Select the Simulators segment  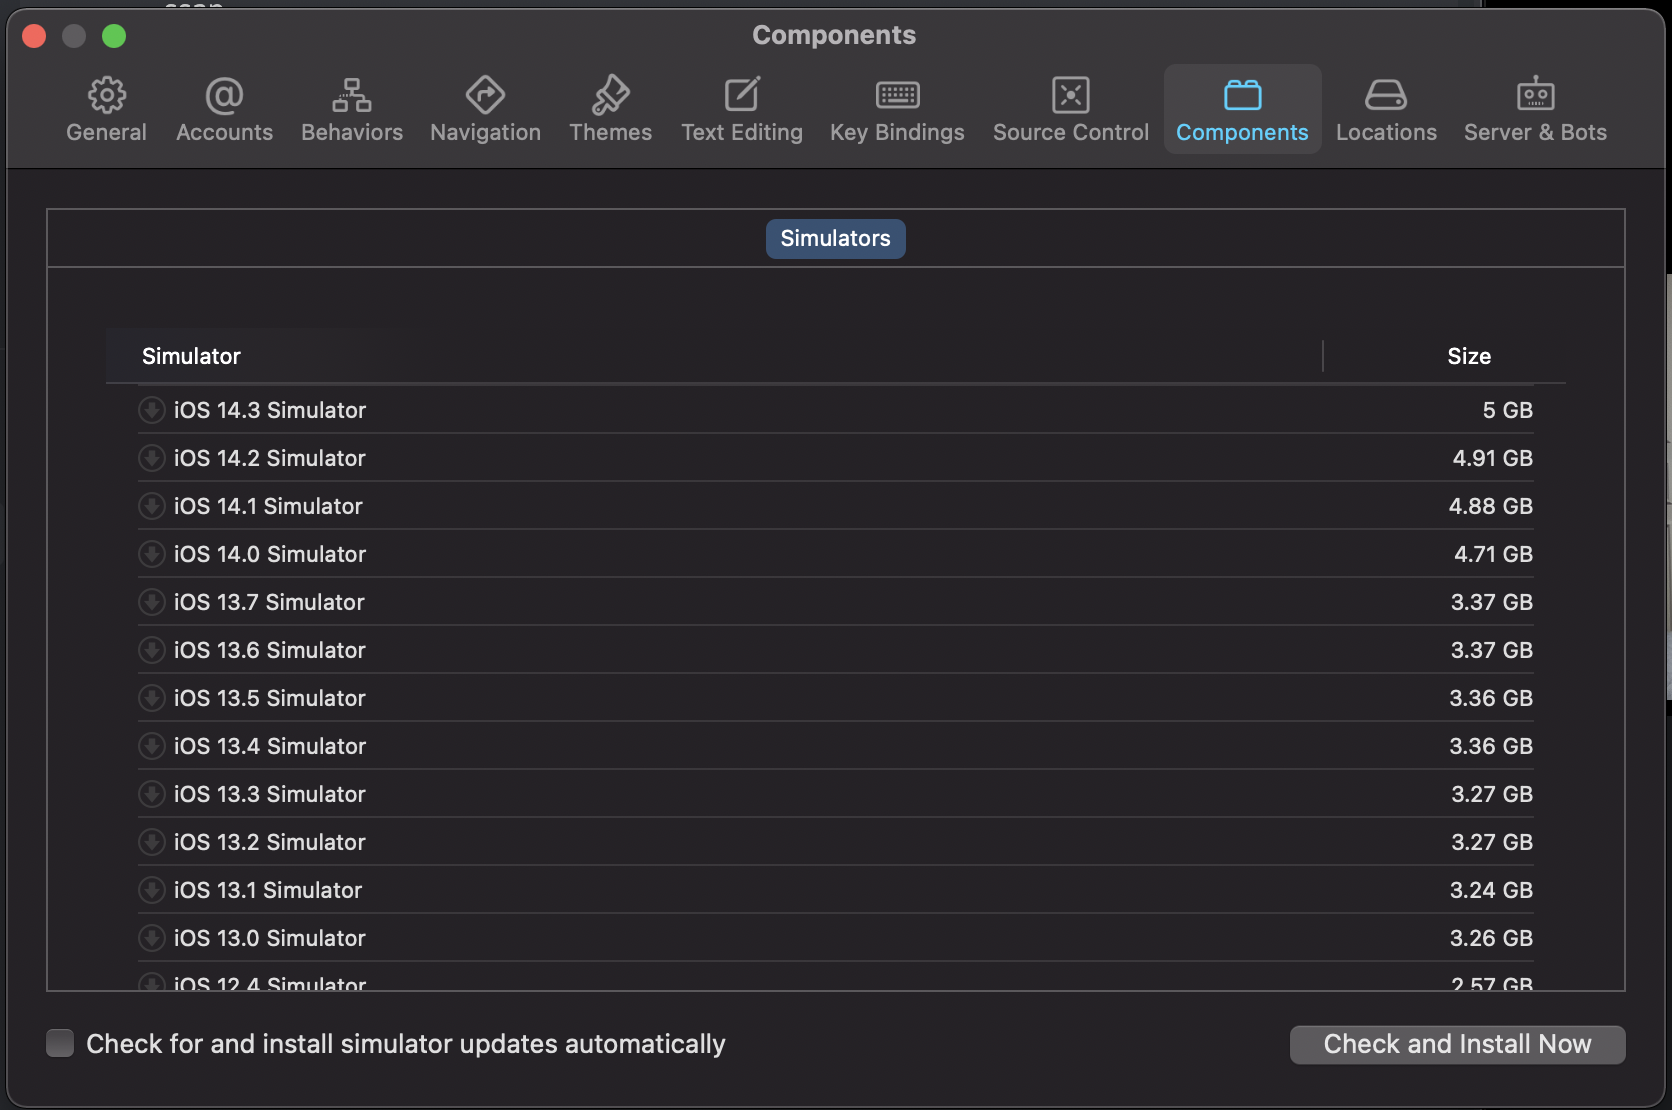pyautogui.click(x=835, y=238)
